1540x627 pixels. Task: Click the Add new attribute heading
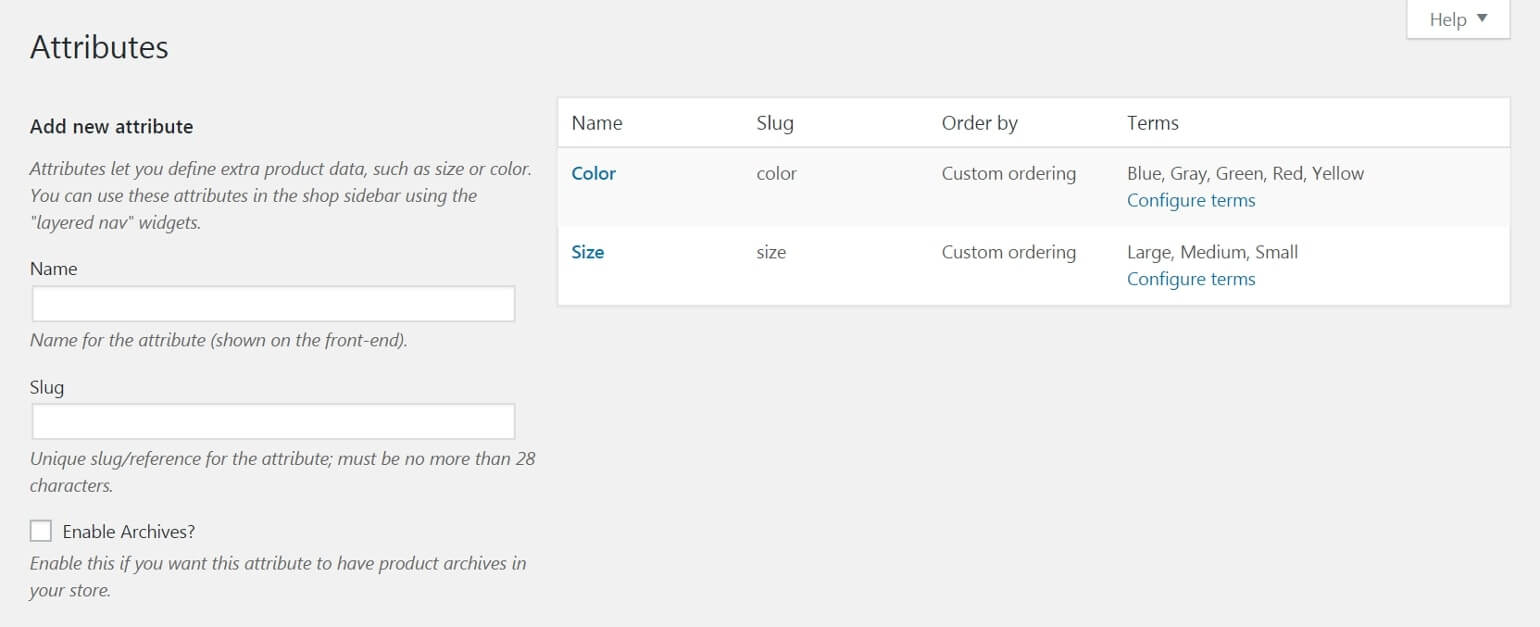[x=110, y=126]
